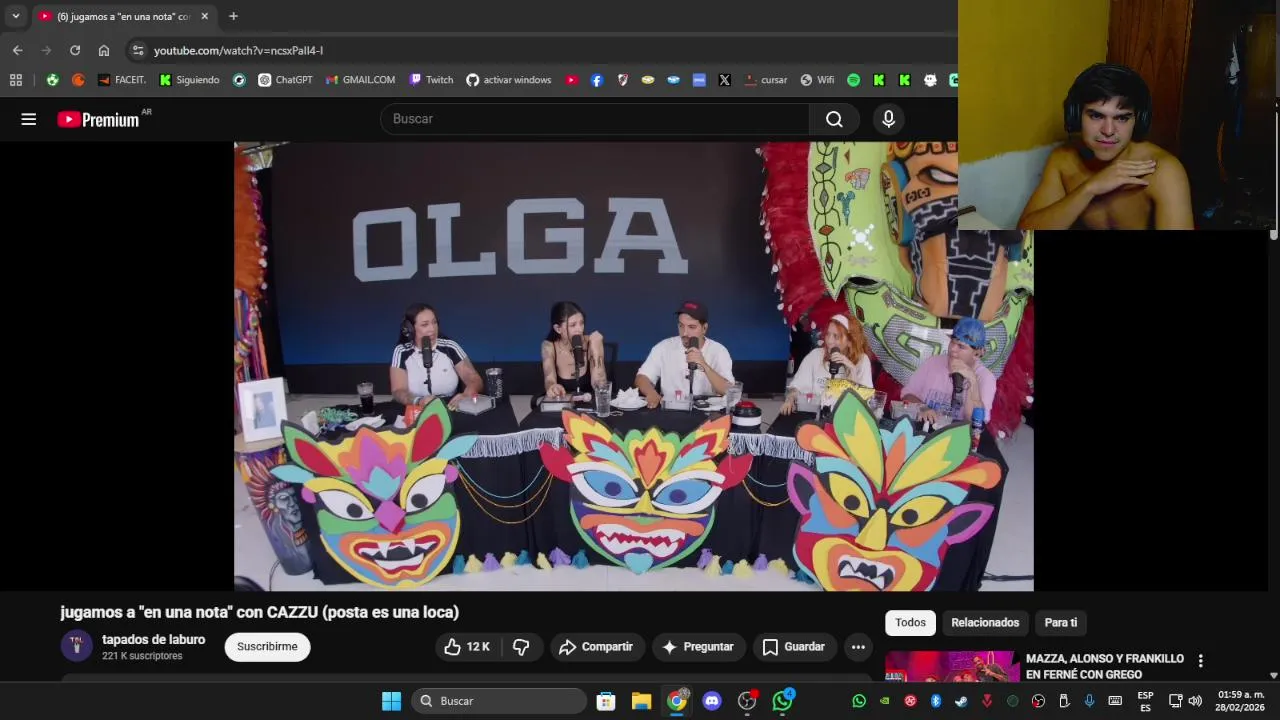Close the jugamos a en una nota tab
The image size is (1280, 720).
coord(204,16)
